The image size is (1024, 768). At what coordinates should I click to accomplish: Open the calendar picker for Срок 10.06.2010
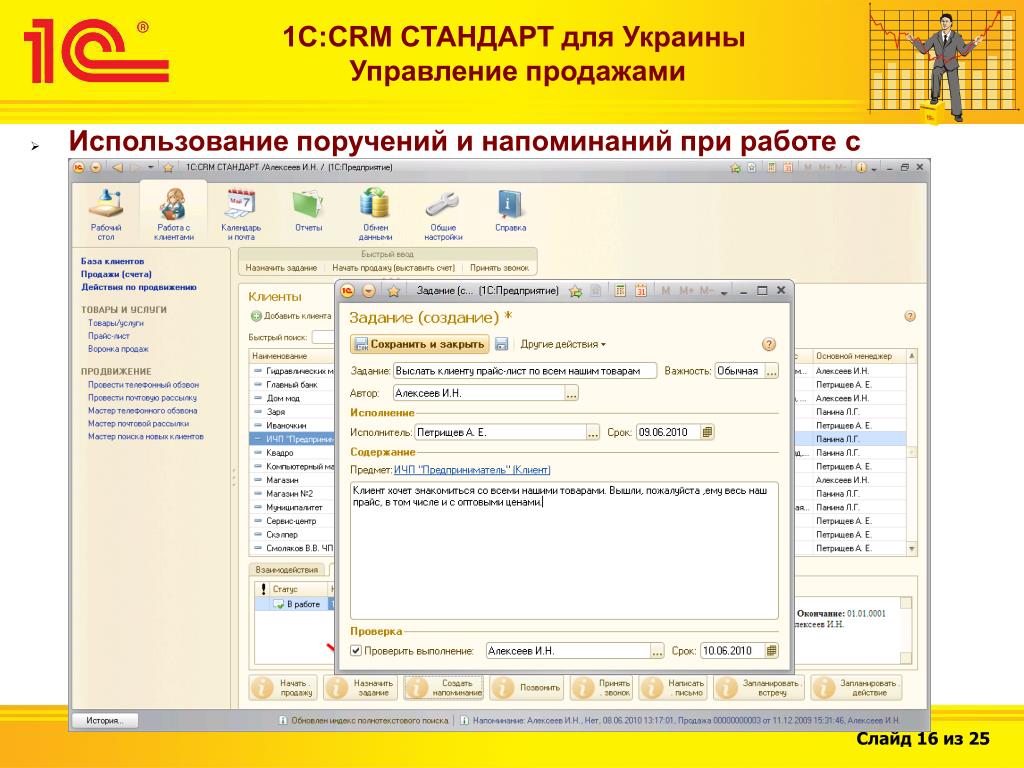point(771,650)
